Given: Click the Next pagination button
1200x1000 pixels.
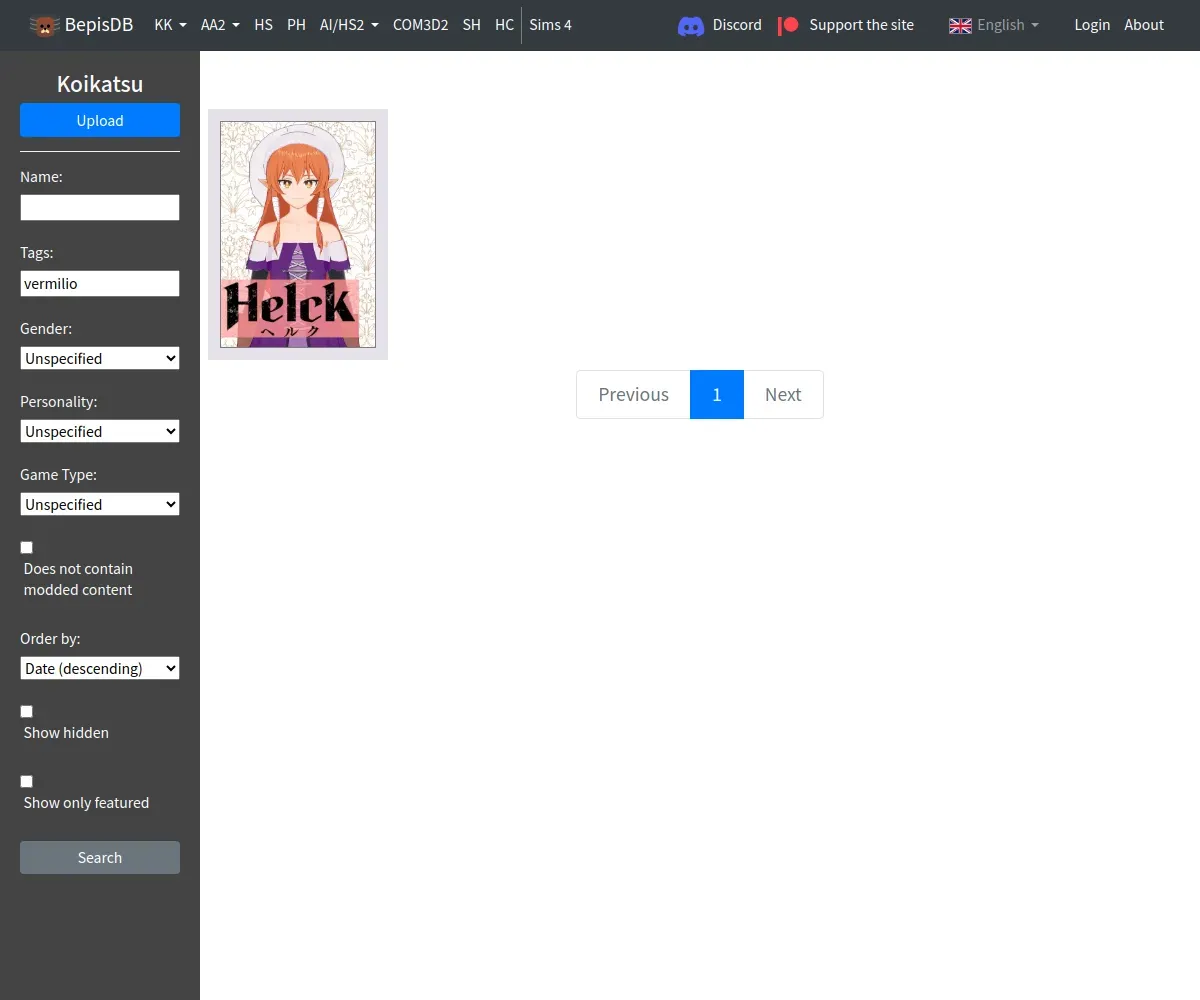Looking at the screenshot, I should [x=783, y=394].
